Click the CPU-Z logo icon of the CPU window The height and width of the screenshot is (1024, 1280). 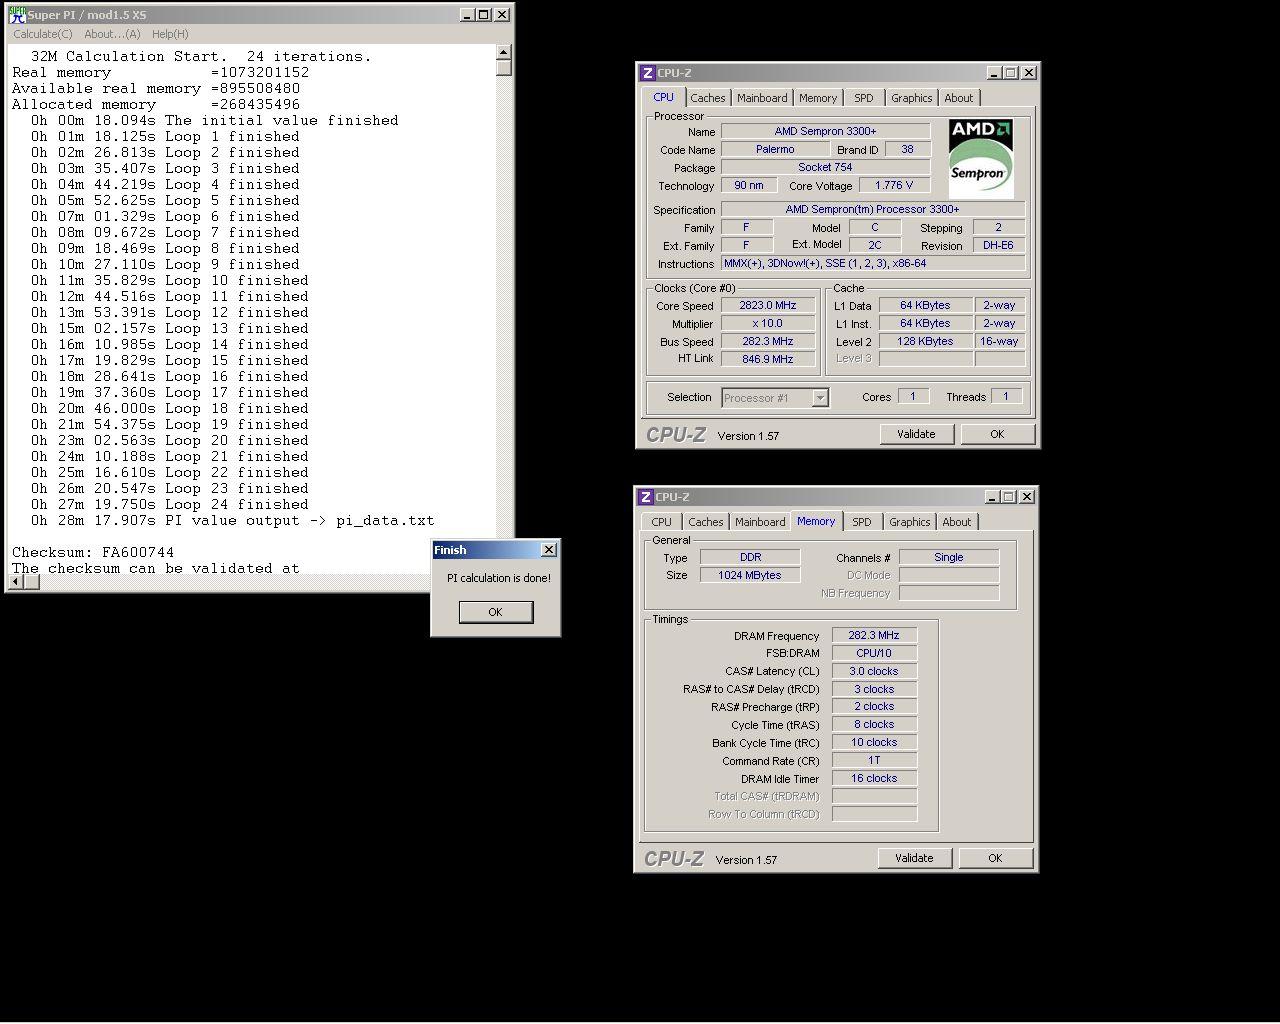[647, 73]
